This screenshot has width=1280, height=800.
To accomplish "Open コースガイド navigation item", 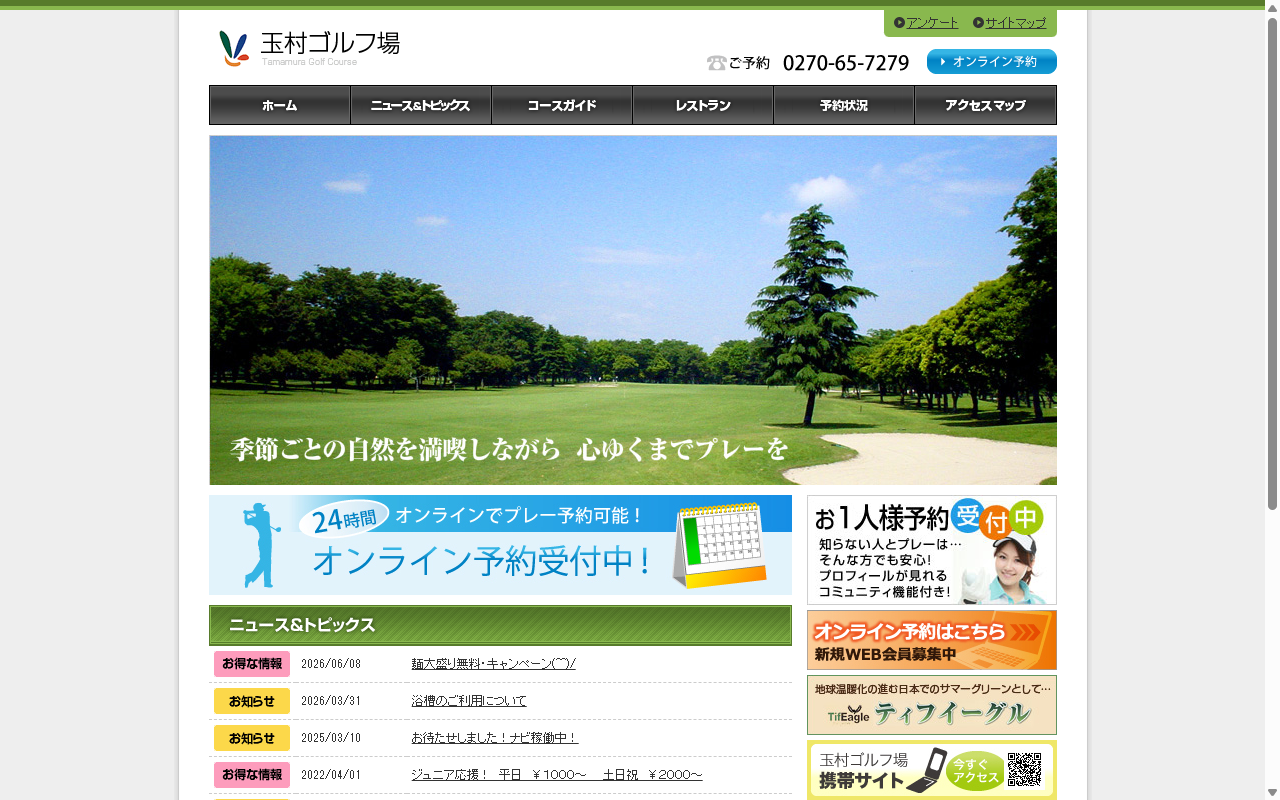I will click(x=562, y=105).
